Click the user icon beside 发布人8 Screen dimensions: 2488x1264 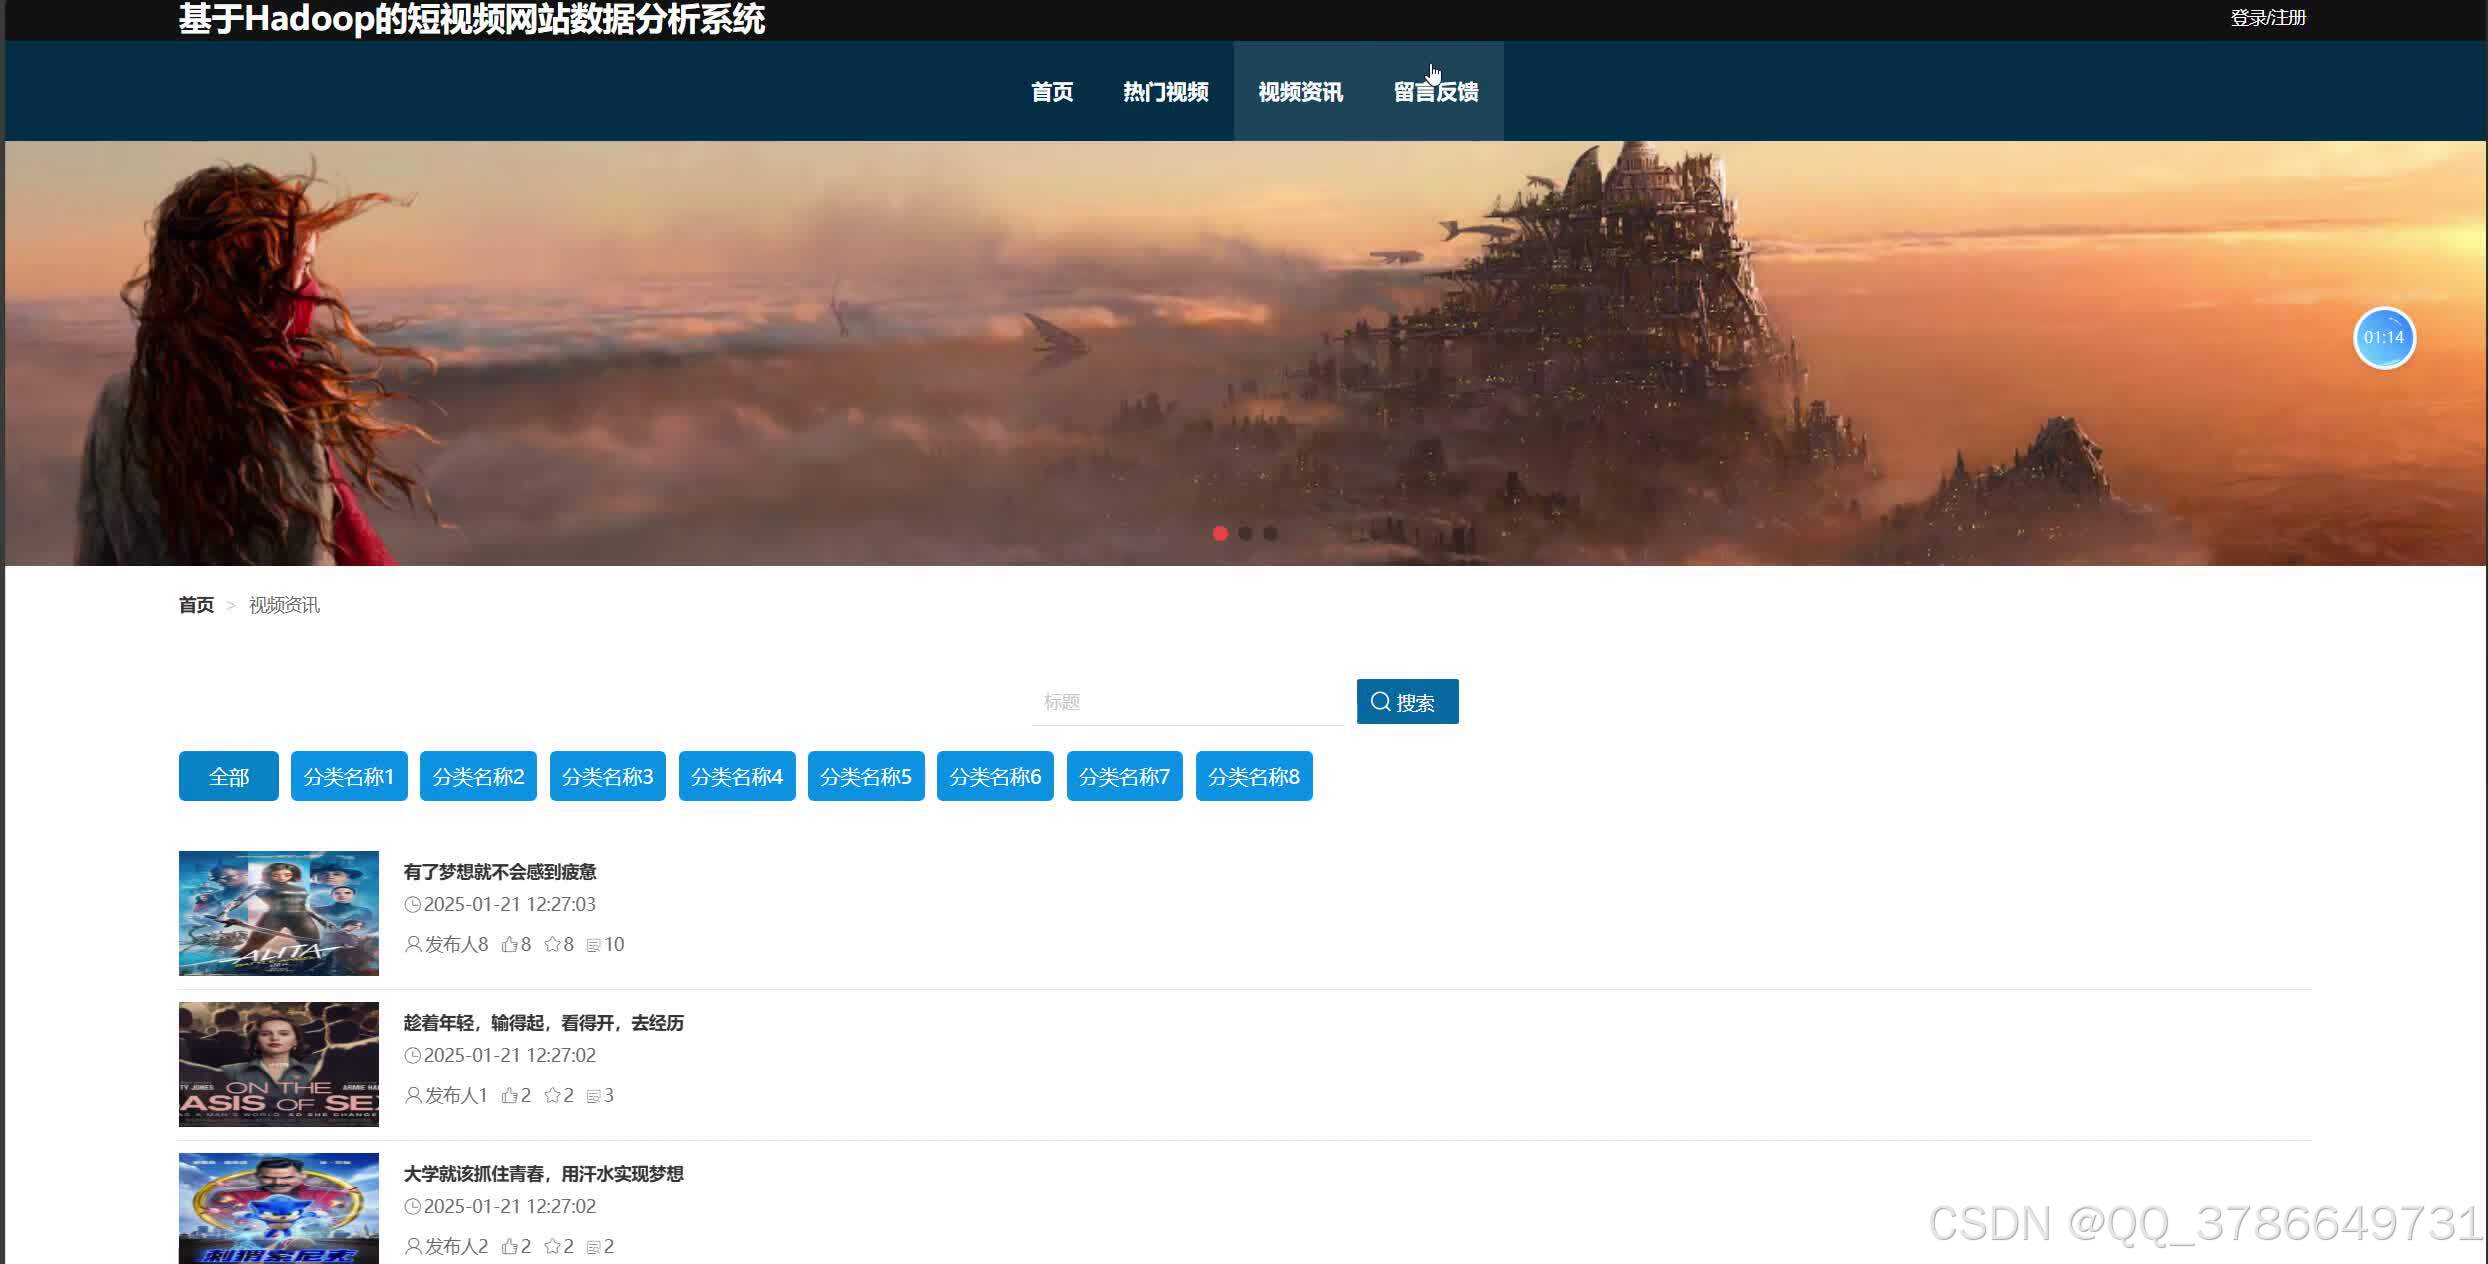pyautogui.click(x=413, y=944)
